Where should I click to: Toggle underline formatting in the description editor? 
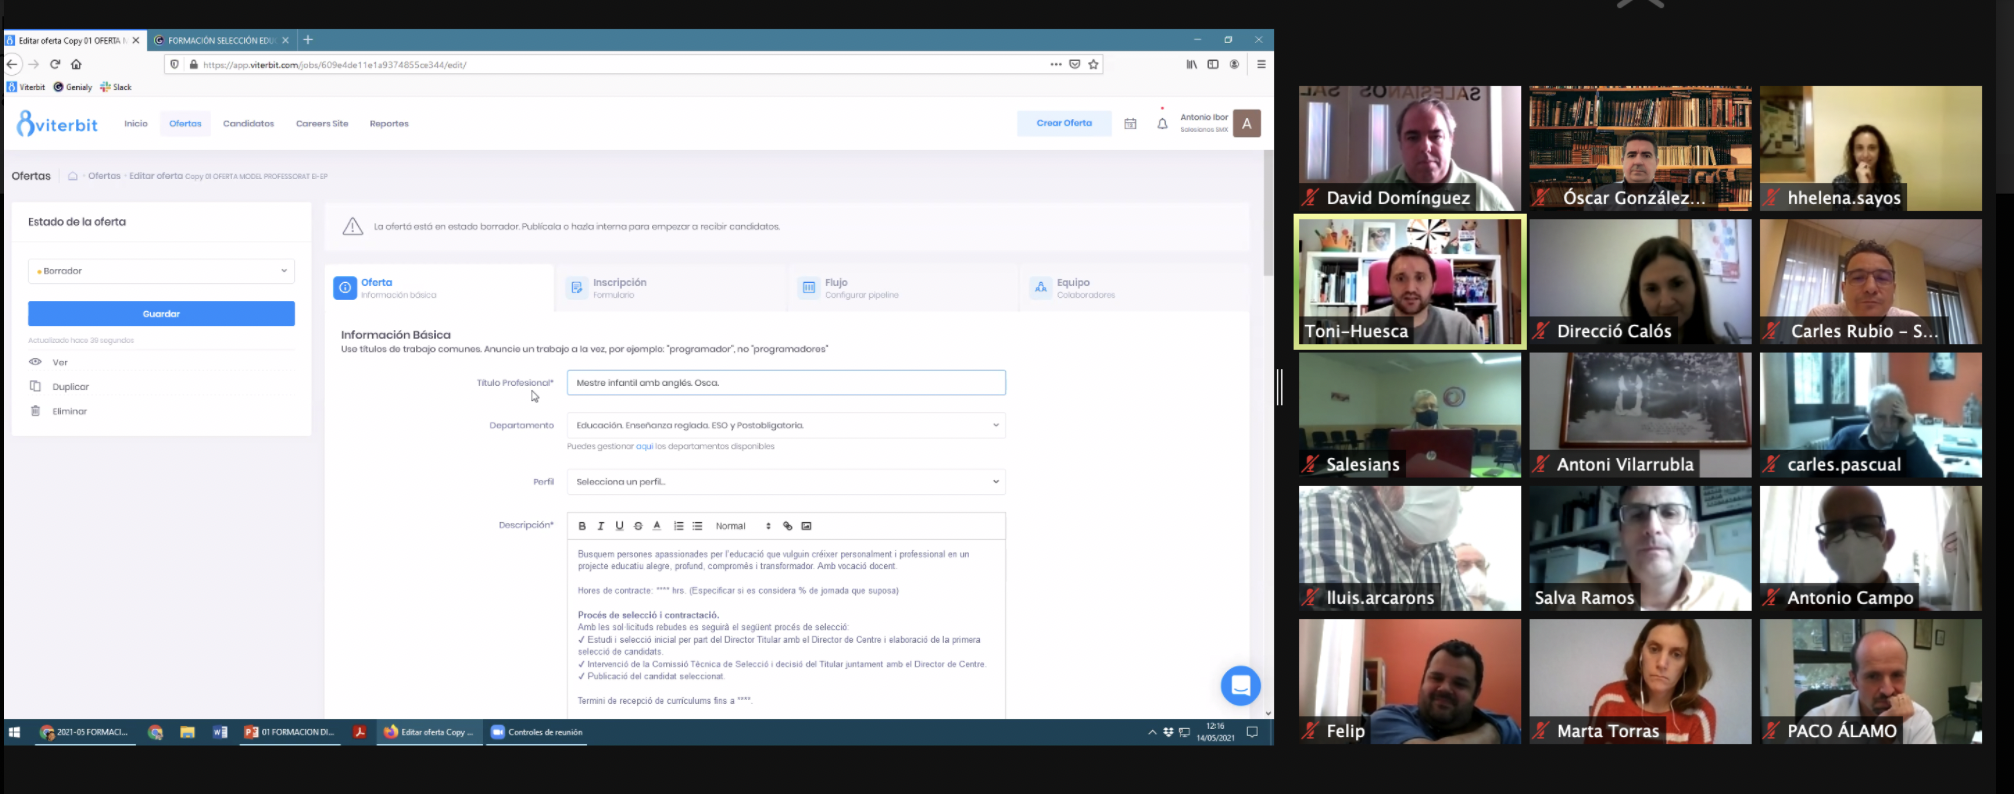619,526
